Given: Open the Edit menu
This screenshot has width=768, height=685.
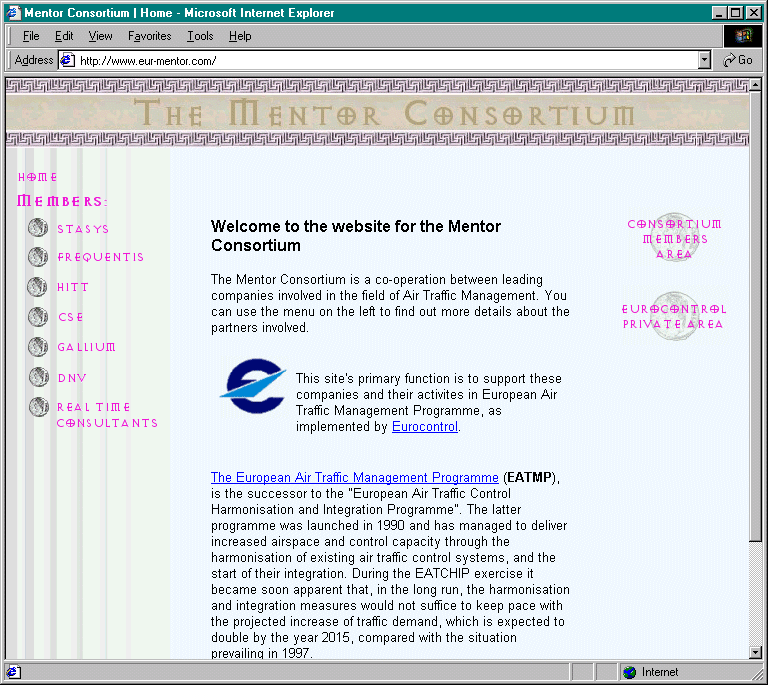Looking at the screenshot, I should [64, 36].
